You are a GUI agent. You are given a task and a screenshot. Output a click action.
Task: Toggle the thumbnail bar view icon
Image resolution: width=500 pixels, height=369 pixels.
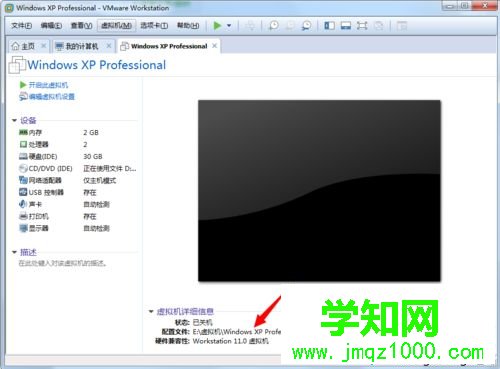pyautogui.click(x=346, y=26)
